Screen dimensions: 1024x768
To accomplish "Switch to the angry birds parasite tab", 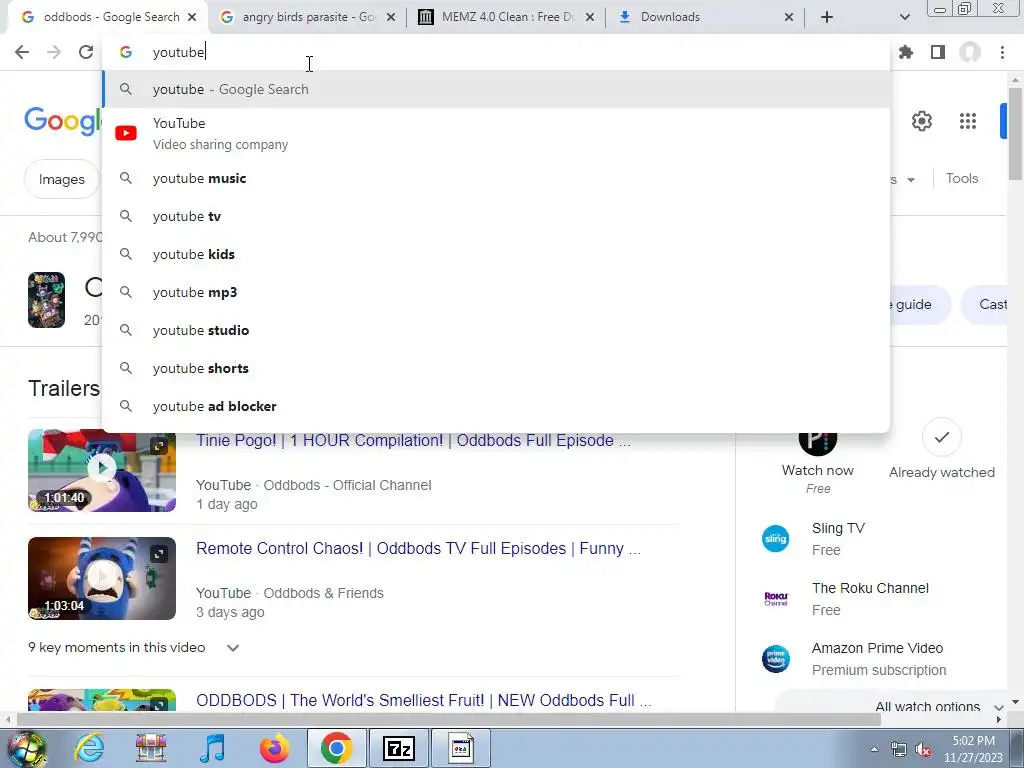I will (x=308, y=17).
